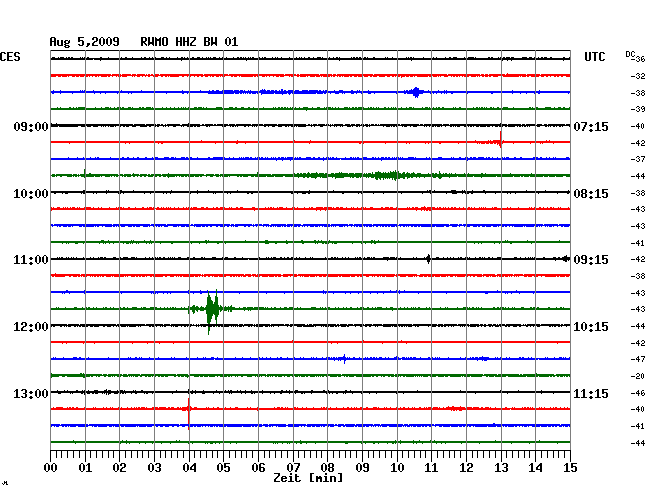Click minute tick label 08

click(x=327, y=467)
